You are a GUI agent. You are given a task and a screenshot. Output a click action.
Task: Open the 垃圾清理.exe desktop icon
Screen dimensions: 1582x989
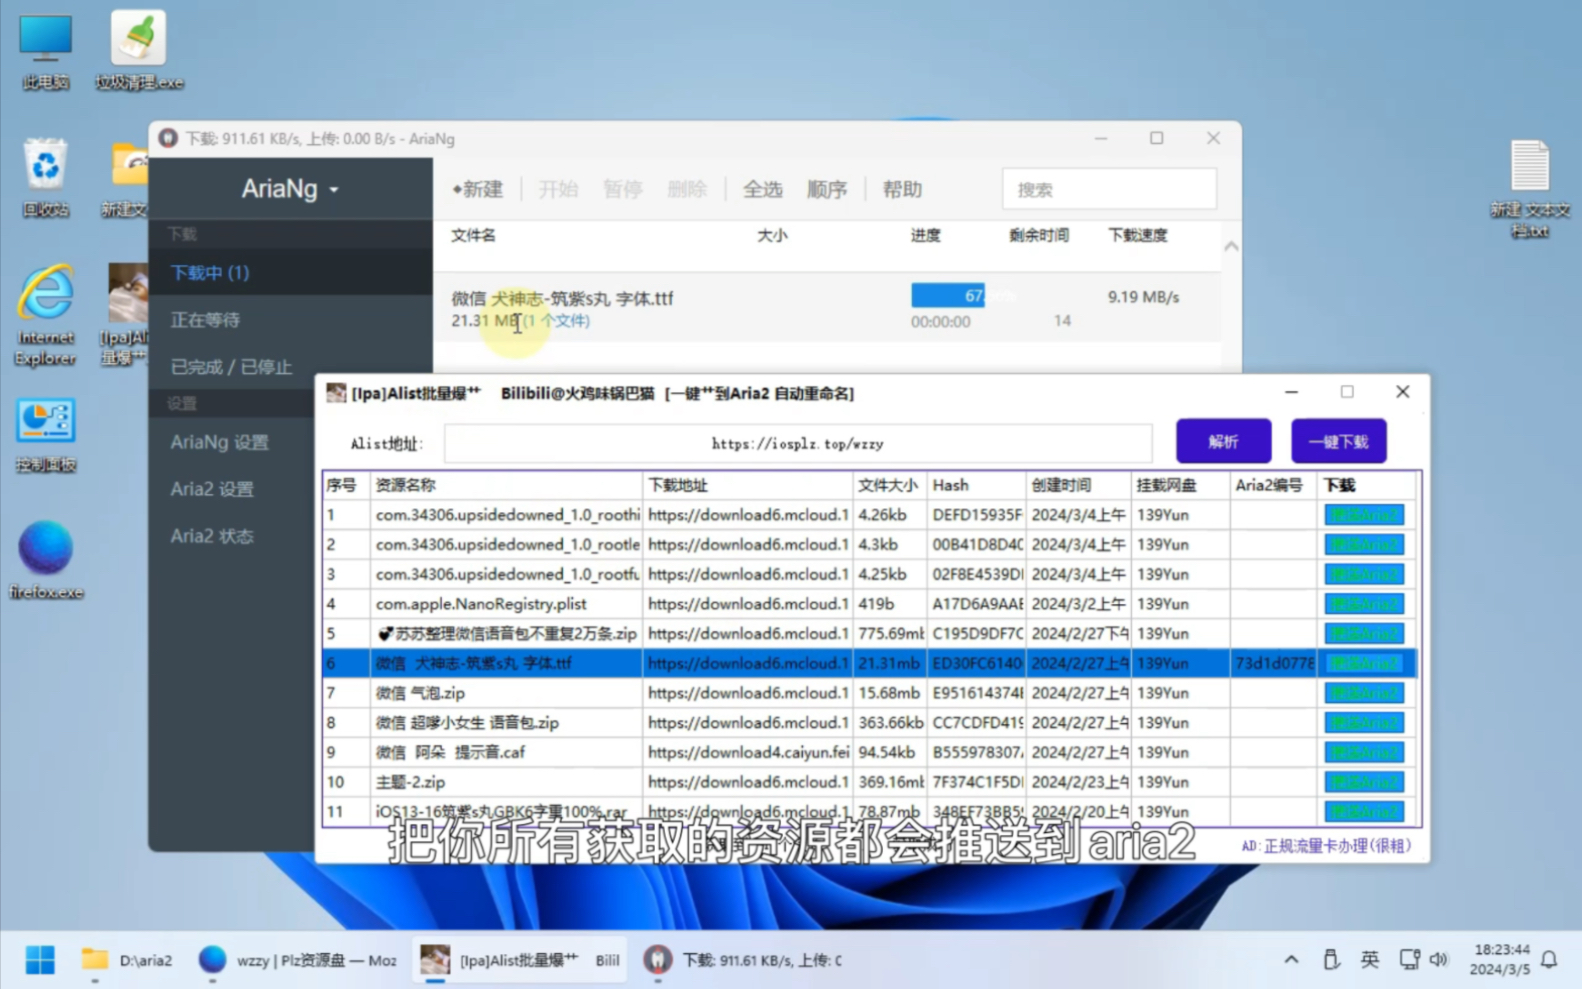pyautogui.click(x=139, y=50)
